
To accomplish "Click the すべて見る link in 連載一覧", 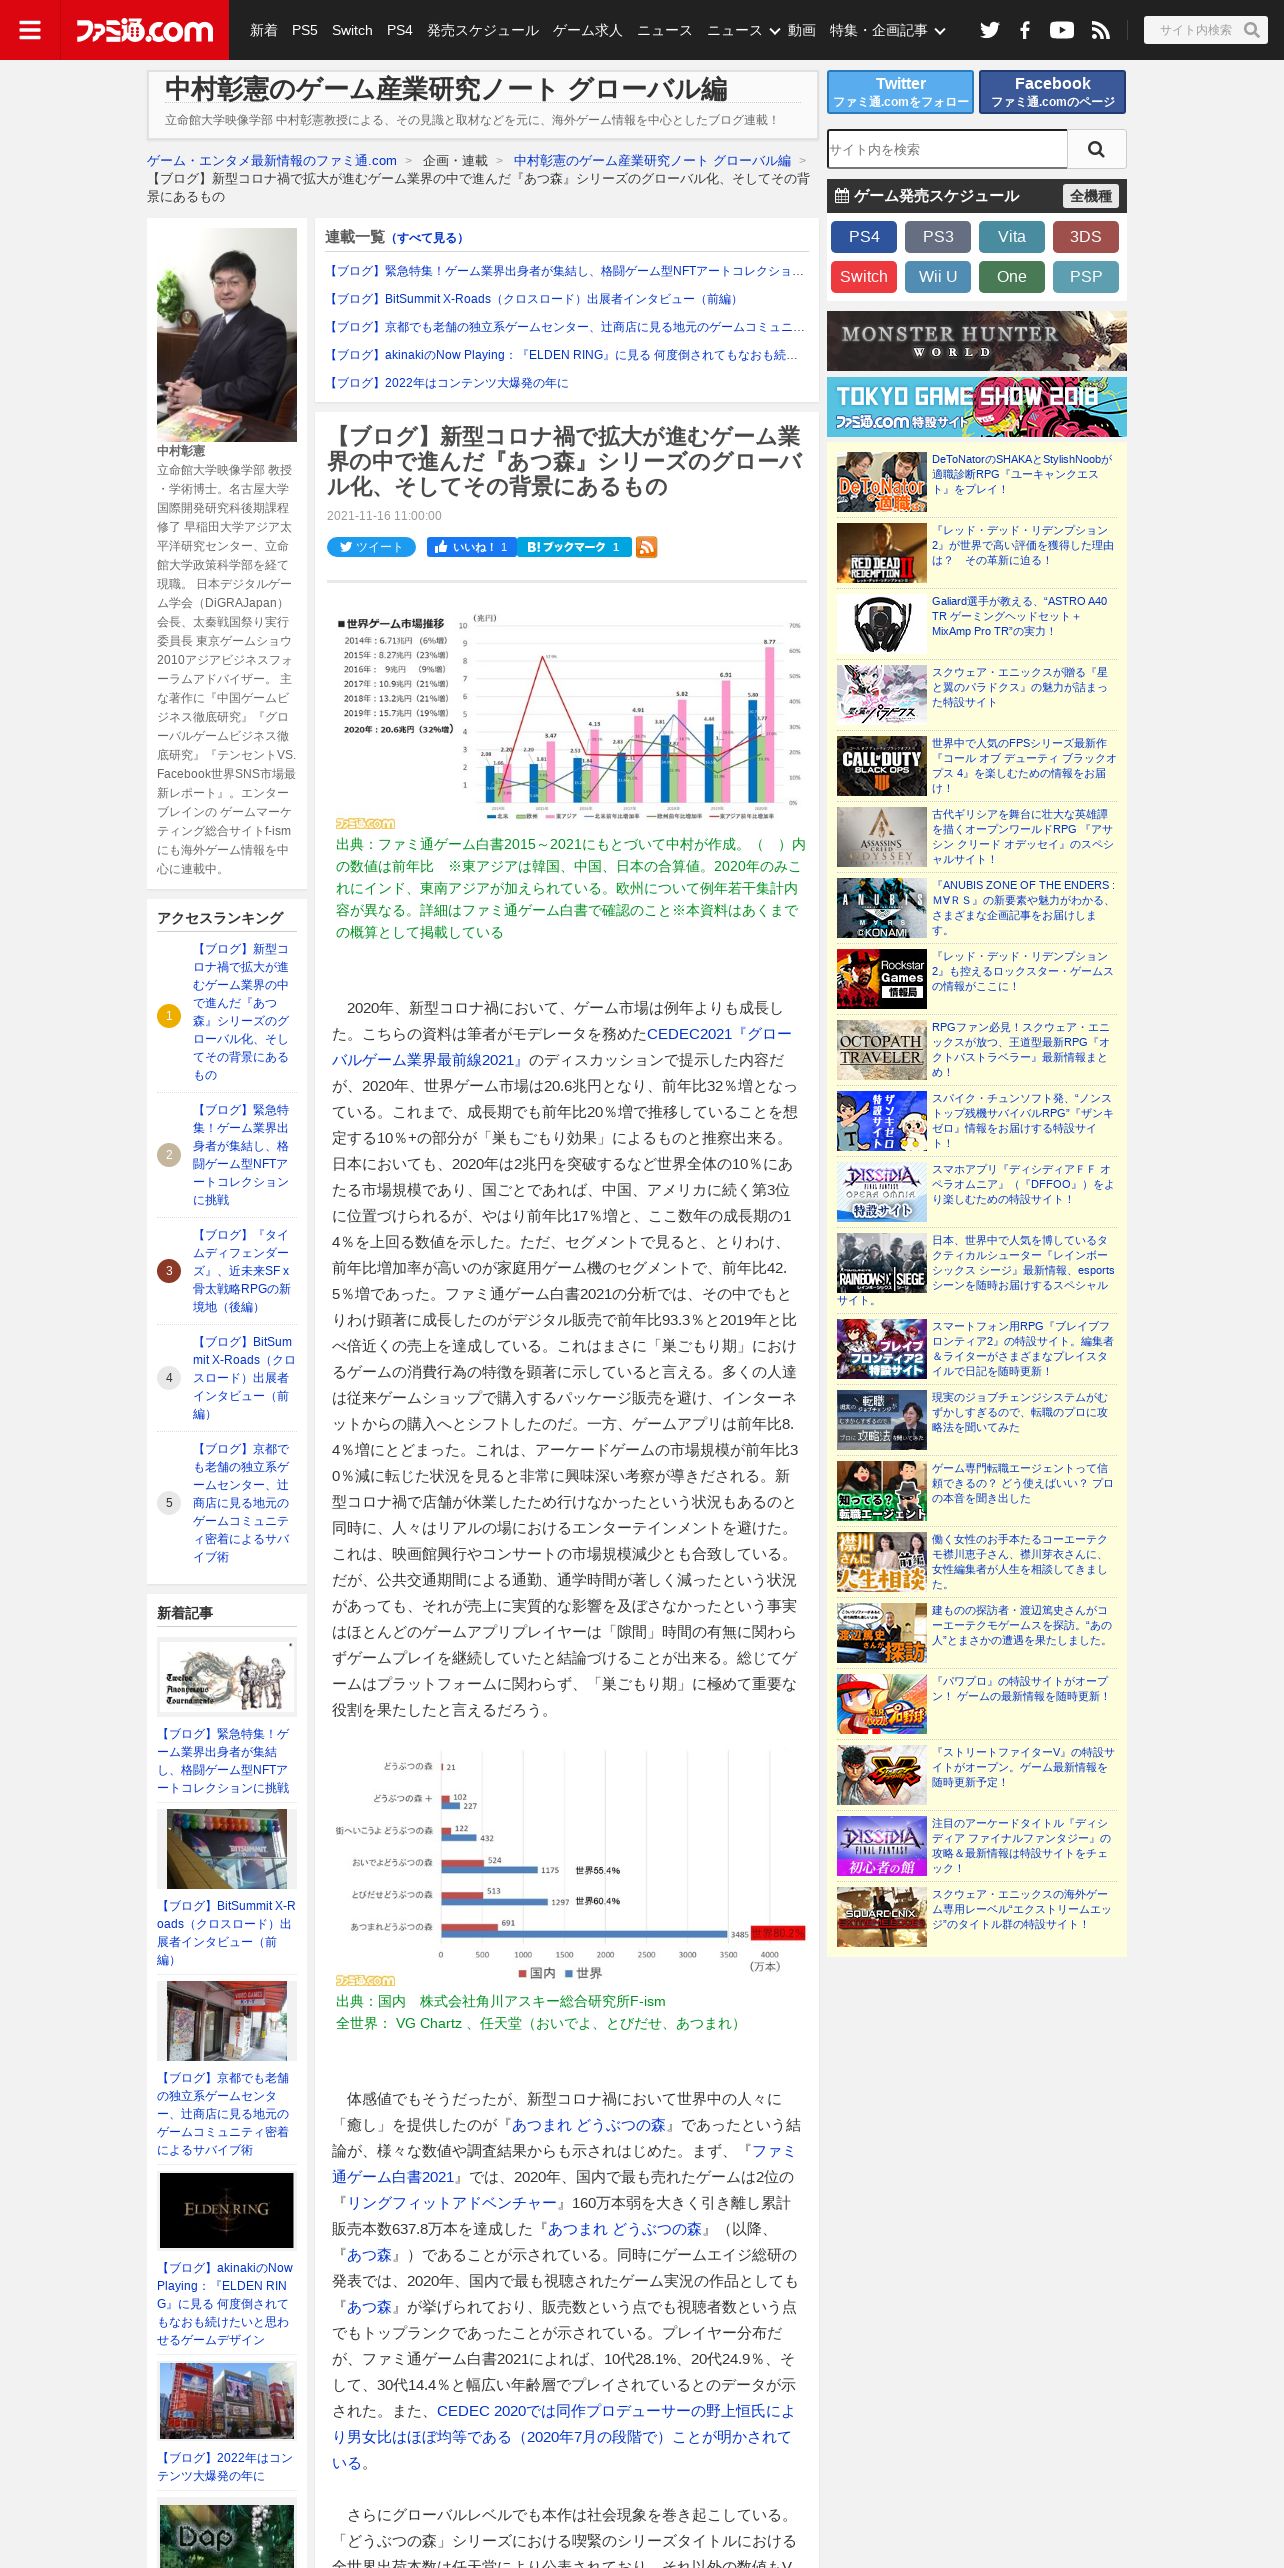I will point(426,238).
